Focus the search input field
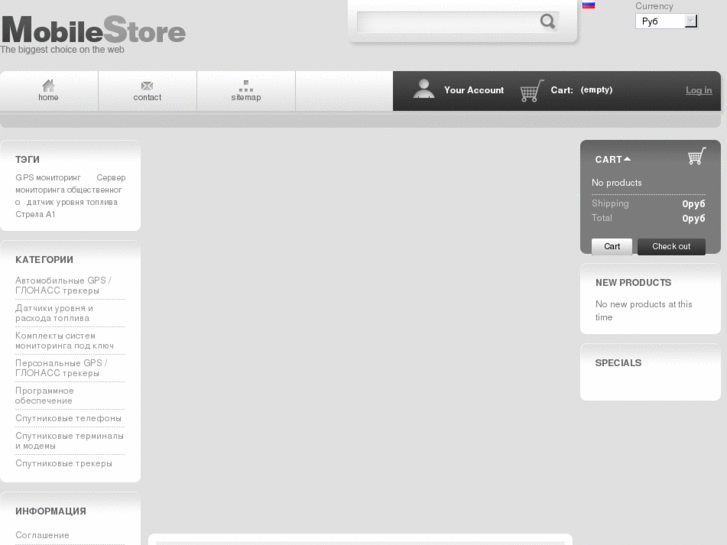This screenshot has height=545, width=727. 447,22
